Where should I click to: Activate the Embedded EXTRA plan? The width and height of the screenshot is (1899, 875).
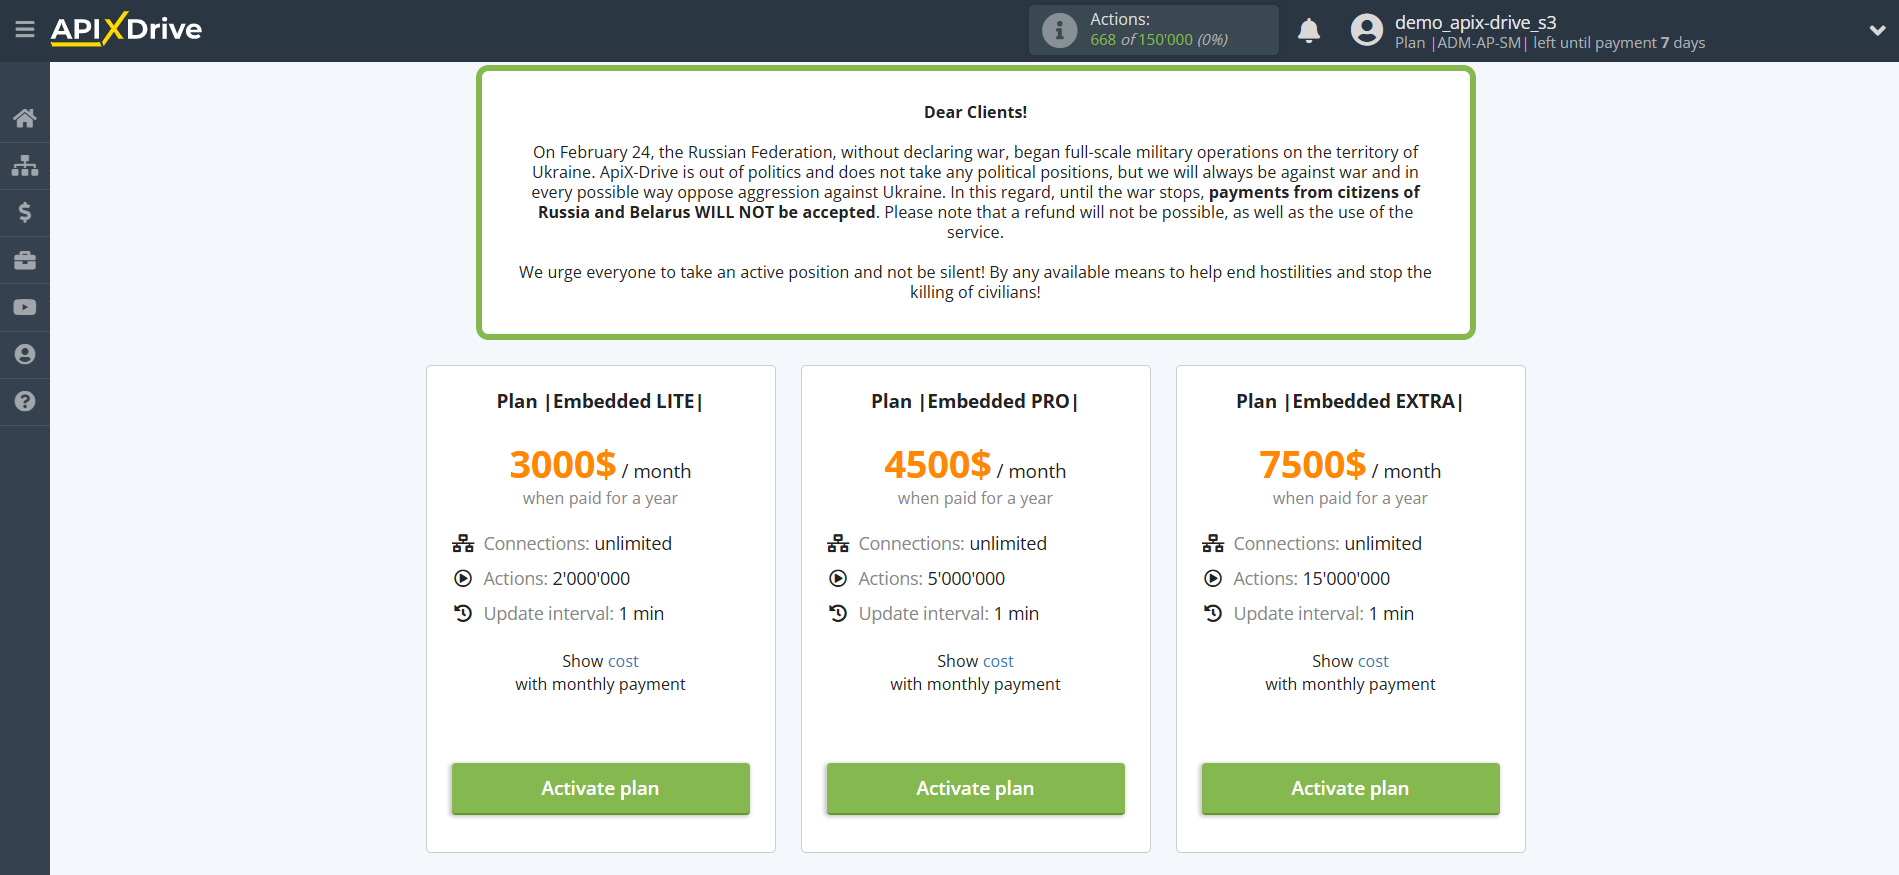pyautogui.click(x=1350, y=788)
